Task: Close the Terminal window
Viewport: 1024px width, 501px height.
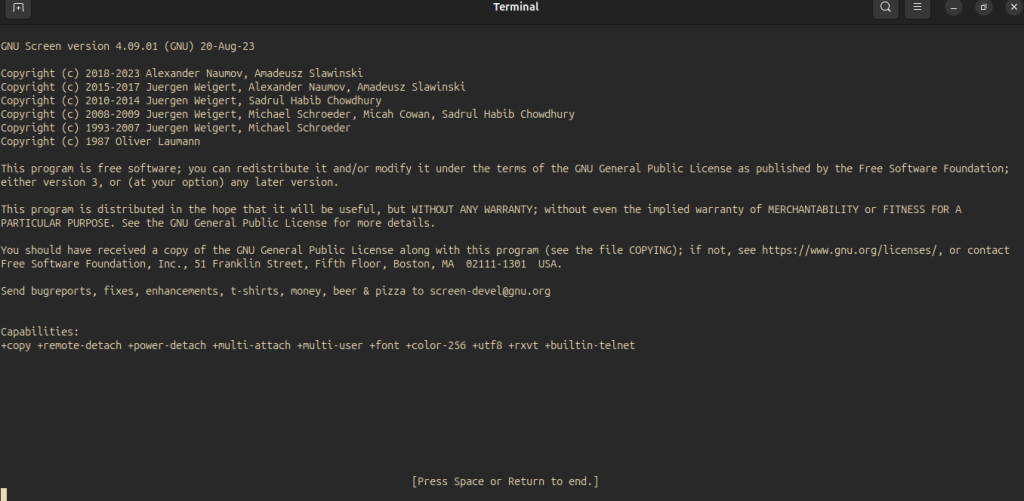Action: pos(1013,8)
